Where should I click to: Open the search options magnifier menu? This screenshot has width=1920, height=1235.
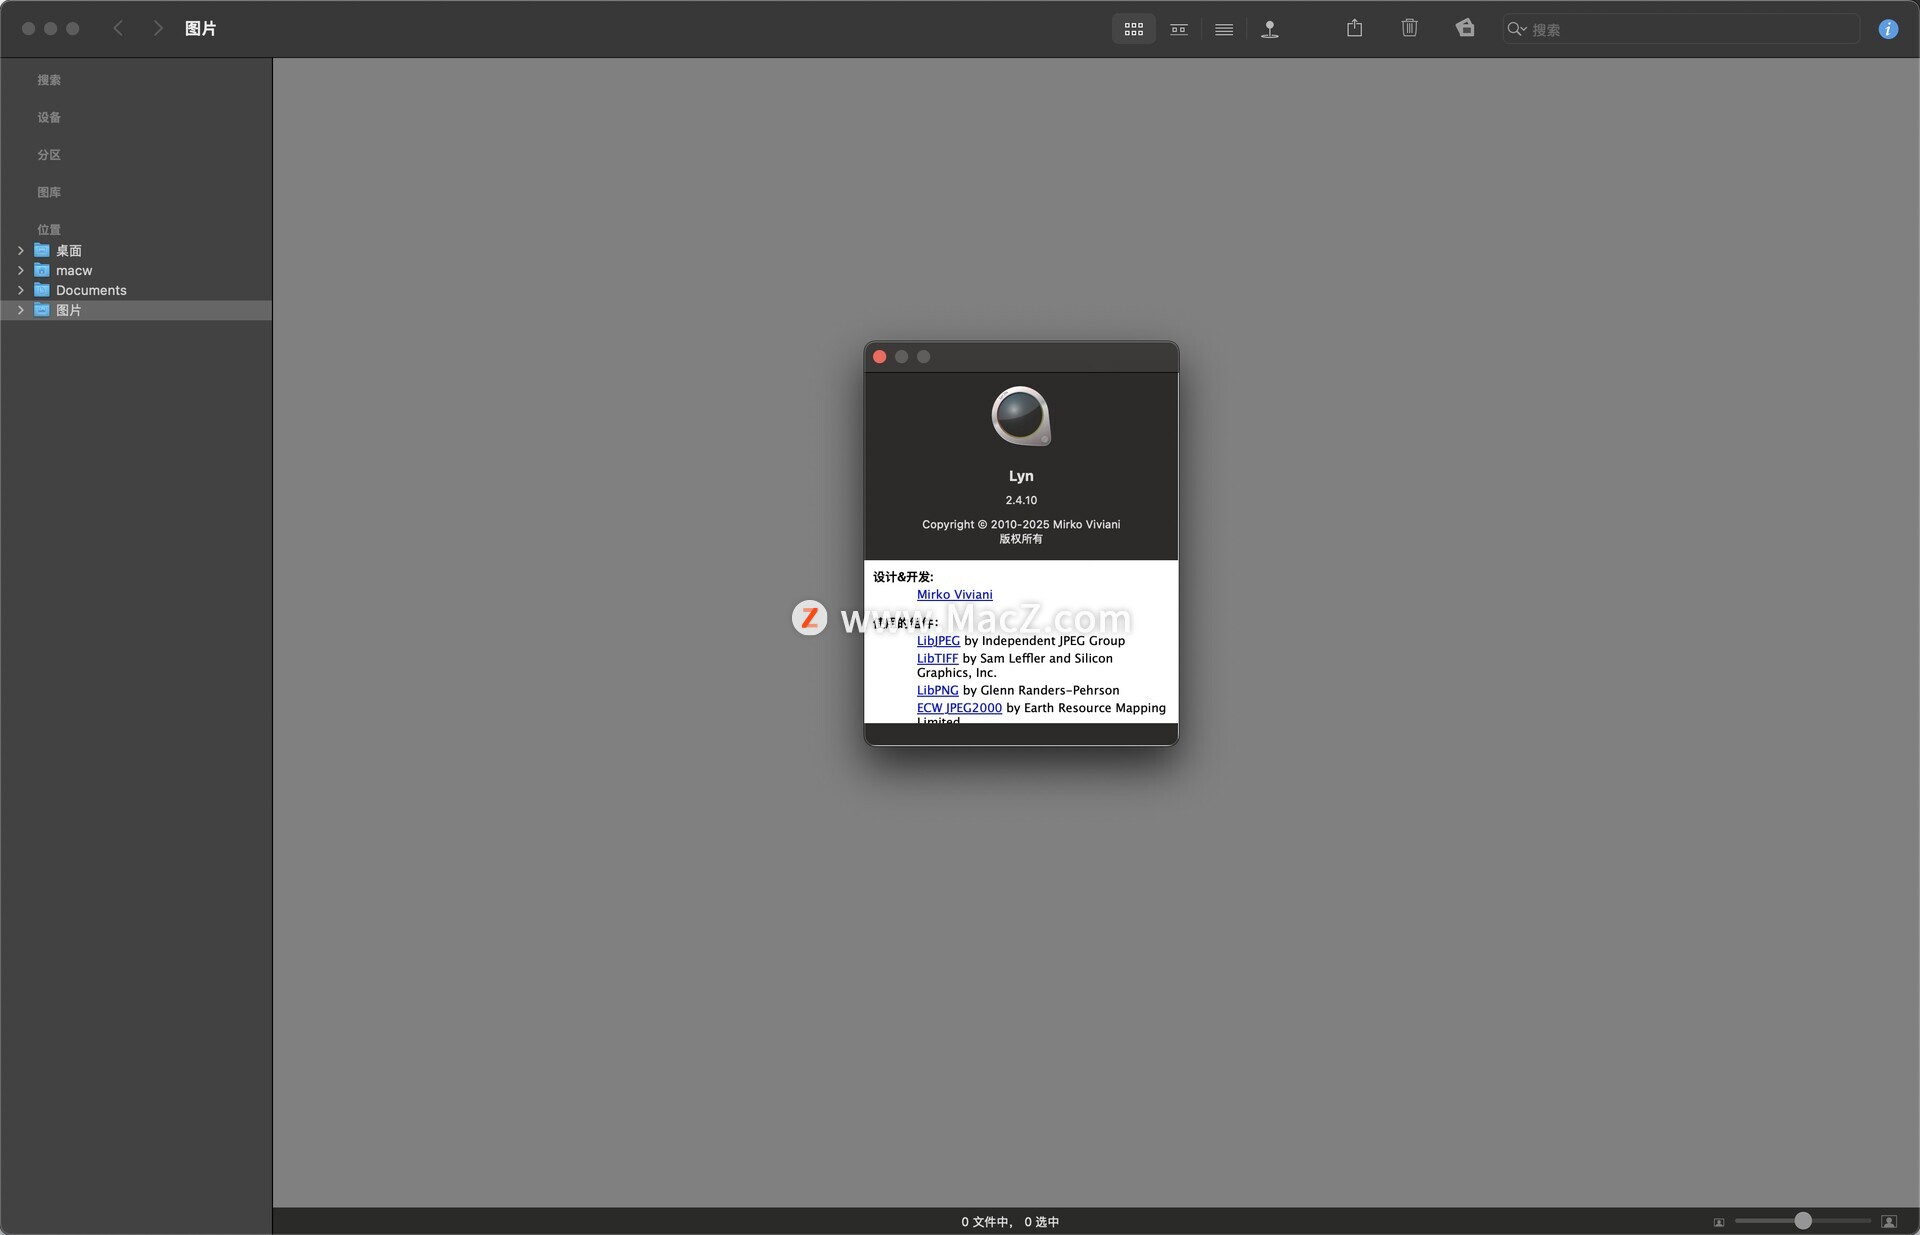1517,29
